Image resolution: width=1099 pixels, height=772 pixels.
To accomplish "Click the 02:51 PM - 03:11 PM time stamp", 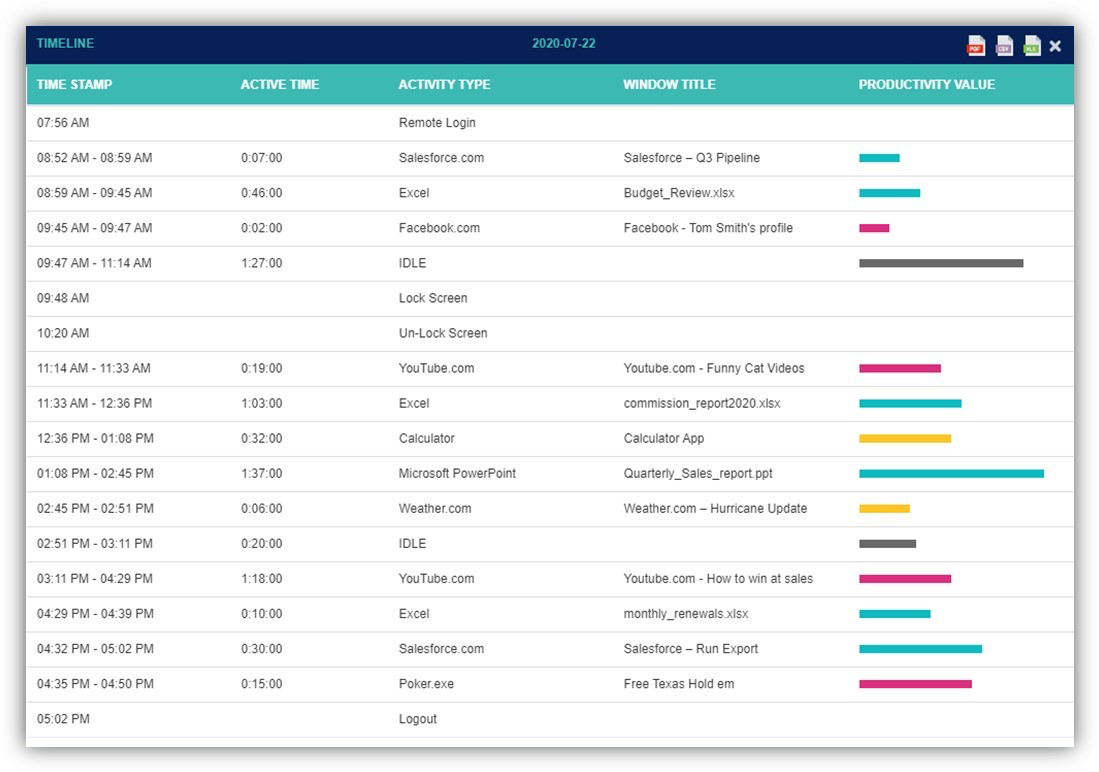I will [95, 543].
